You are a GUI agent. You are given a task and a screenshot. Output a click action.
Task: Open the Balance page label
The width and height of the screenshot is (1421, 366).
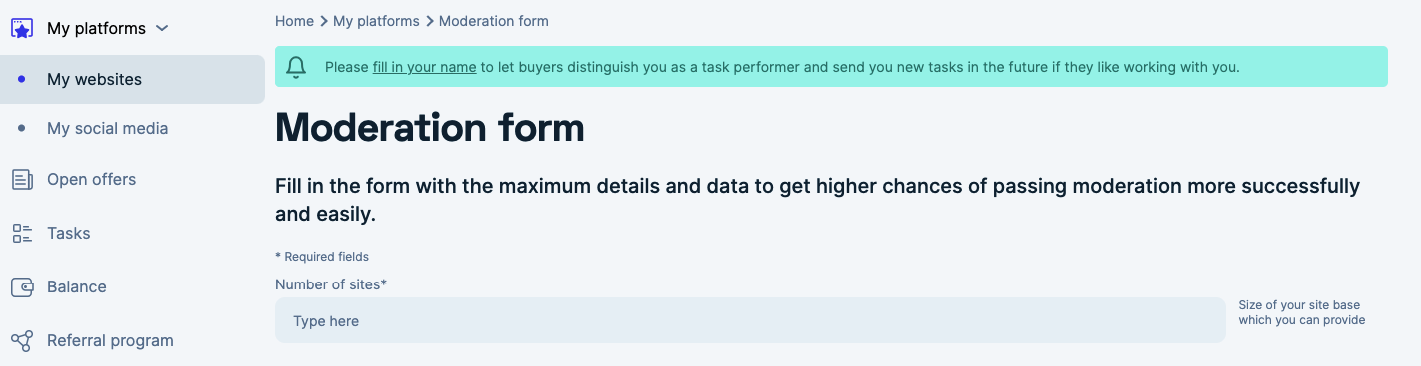coord(76,286)
